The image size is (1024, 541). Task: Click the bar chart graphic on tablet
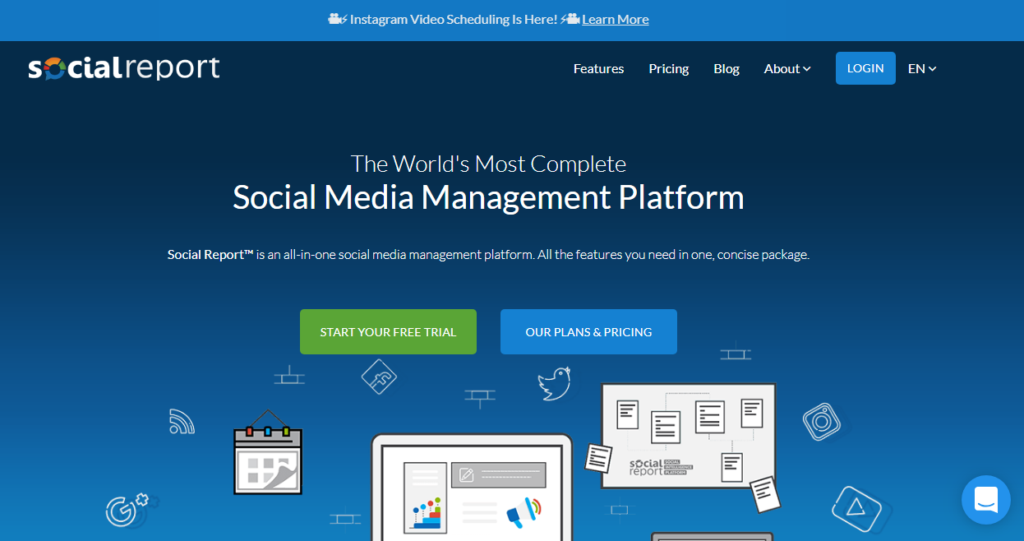point(426,514)
